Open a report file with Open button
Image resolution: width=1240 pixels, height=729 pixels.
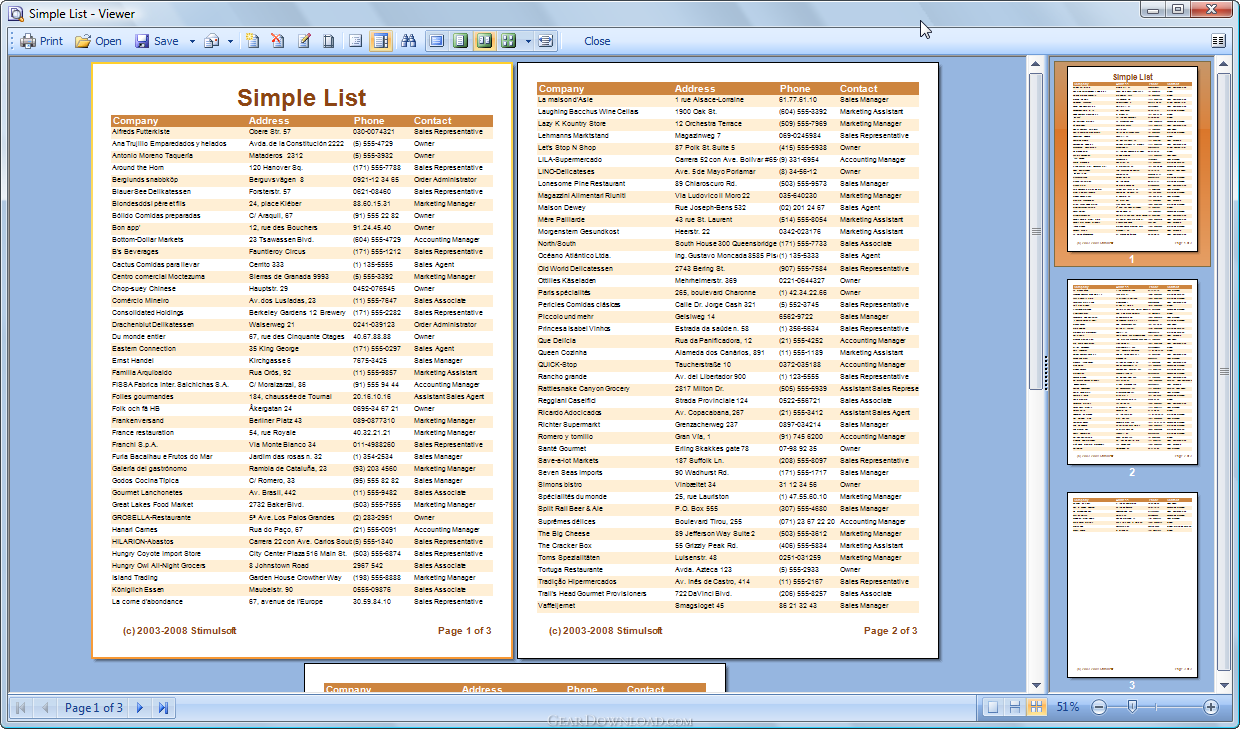pyautogui.click(x=98, y=41)
